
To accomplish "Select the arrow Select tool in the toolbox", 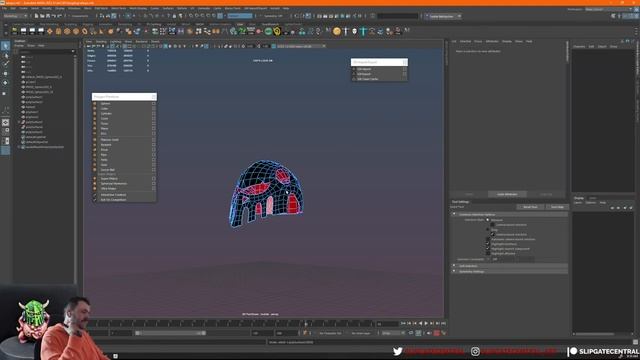I will pos(5,46).
